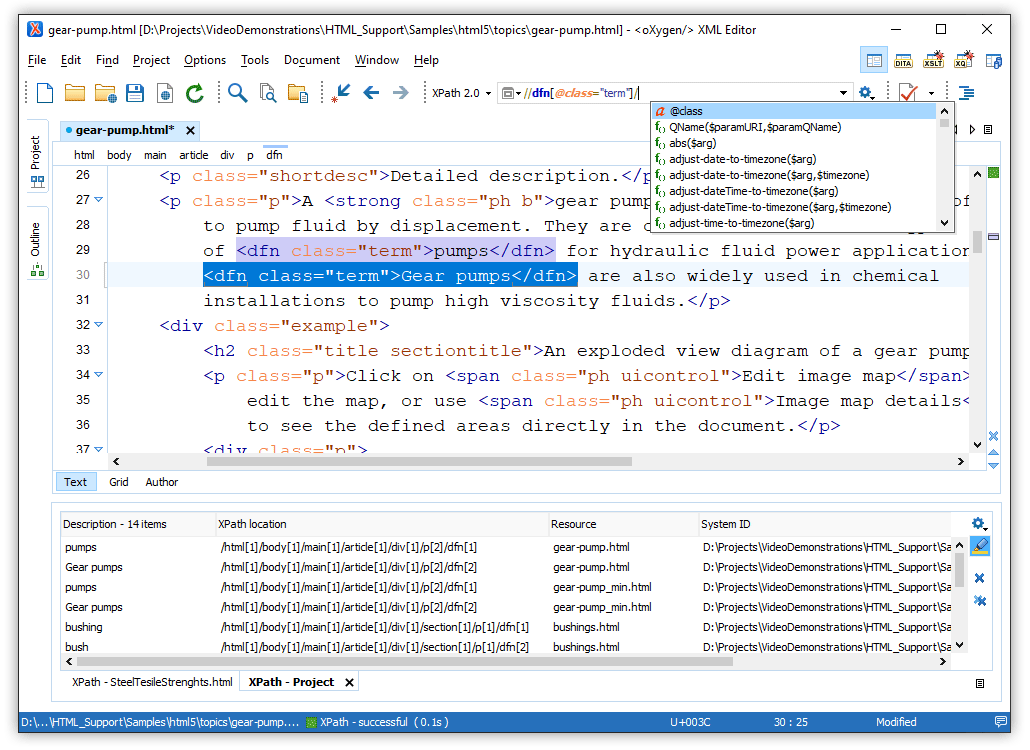Click the 'body' breadcrumb element
Image resolution: width=1030 pixels, height=750 pixels.
119,155
